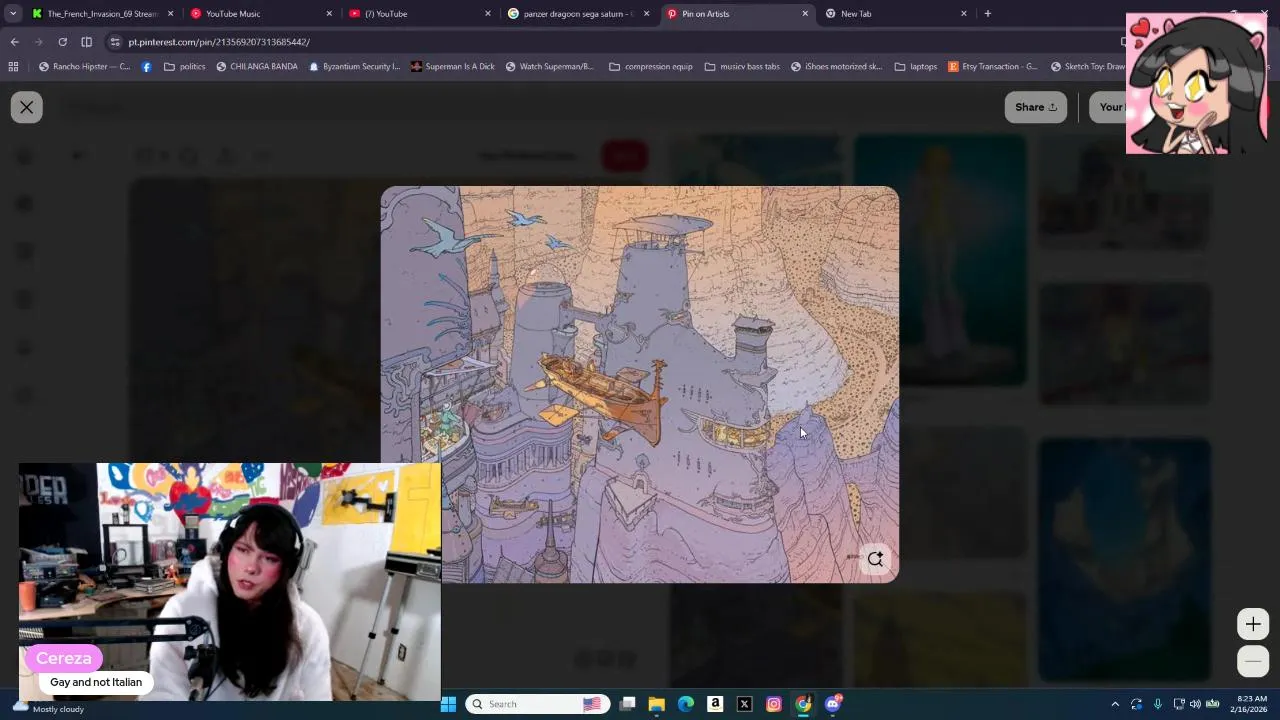Screen dimensions: 1280x720
Task: Click the enlarged fantasy city artwork
Action: coord(640,384)
